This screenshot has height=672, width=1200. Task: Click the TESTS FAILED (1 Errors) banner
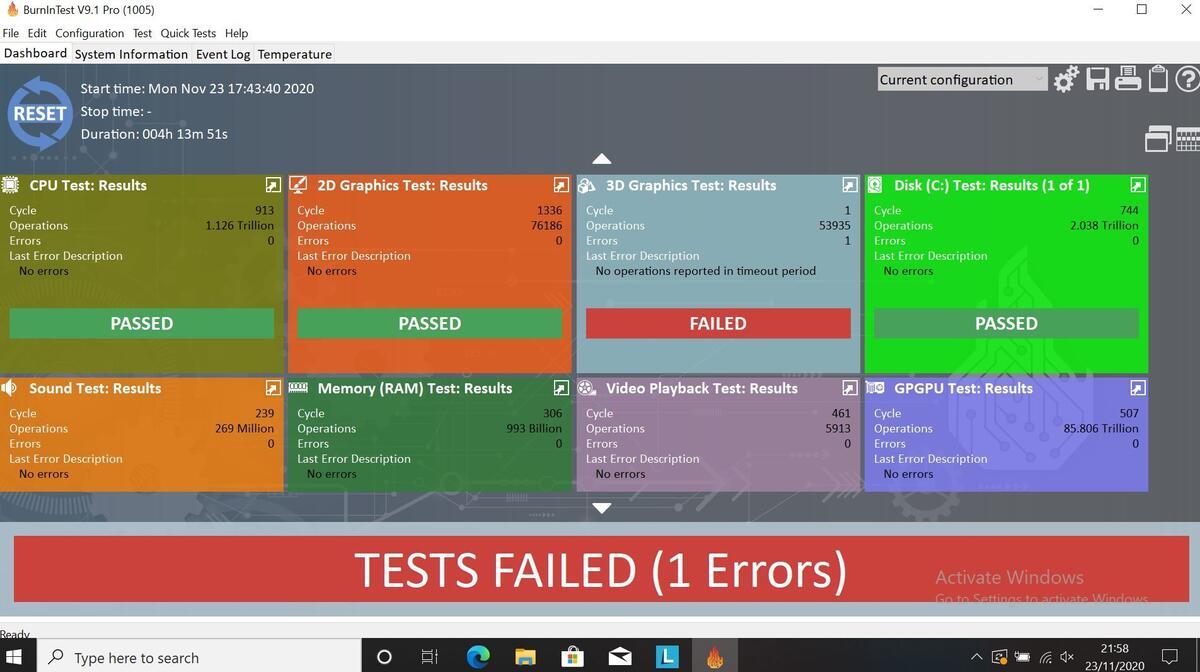(600, 569)
